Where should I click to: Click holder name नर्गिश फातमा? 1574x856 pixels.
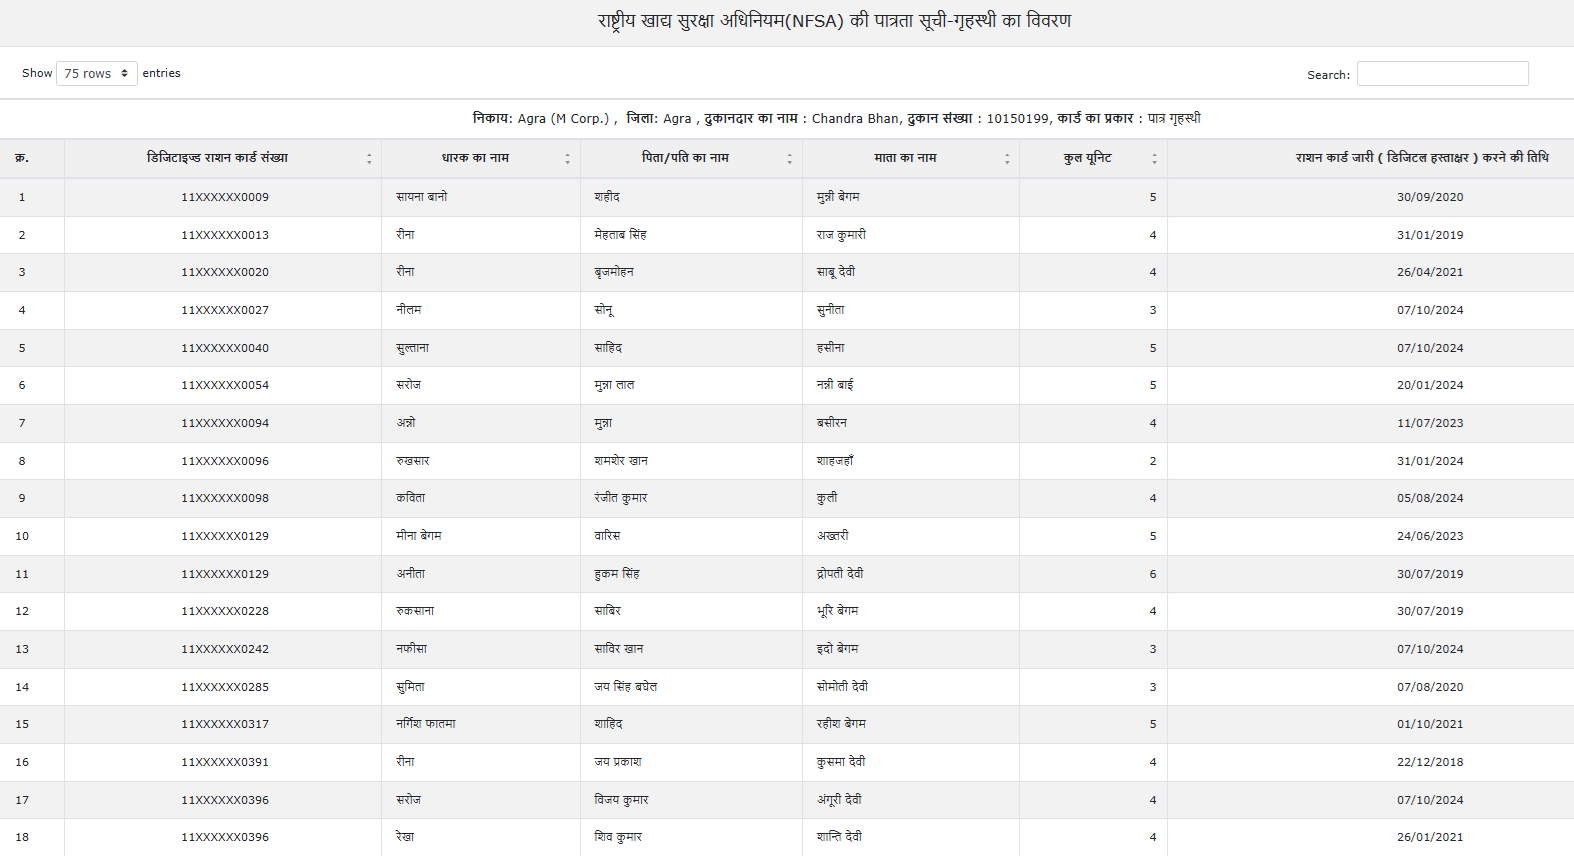[426, 724]
